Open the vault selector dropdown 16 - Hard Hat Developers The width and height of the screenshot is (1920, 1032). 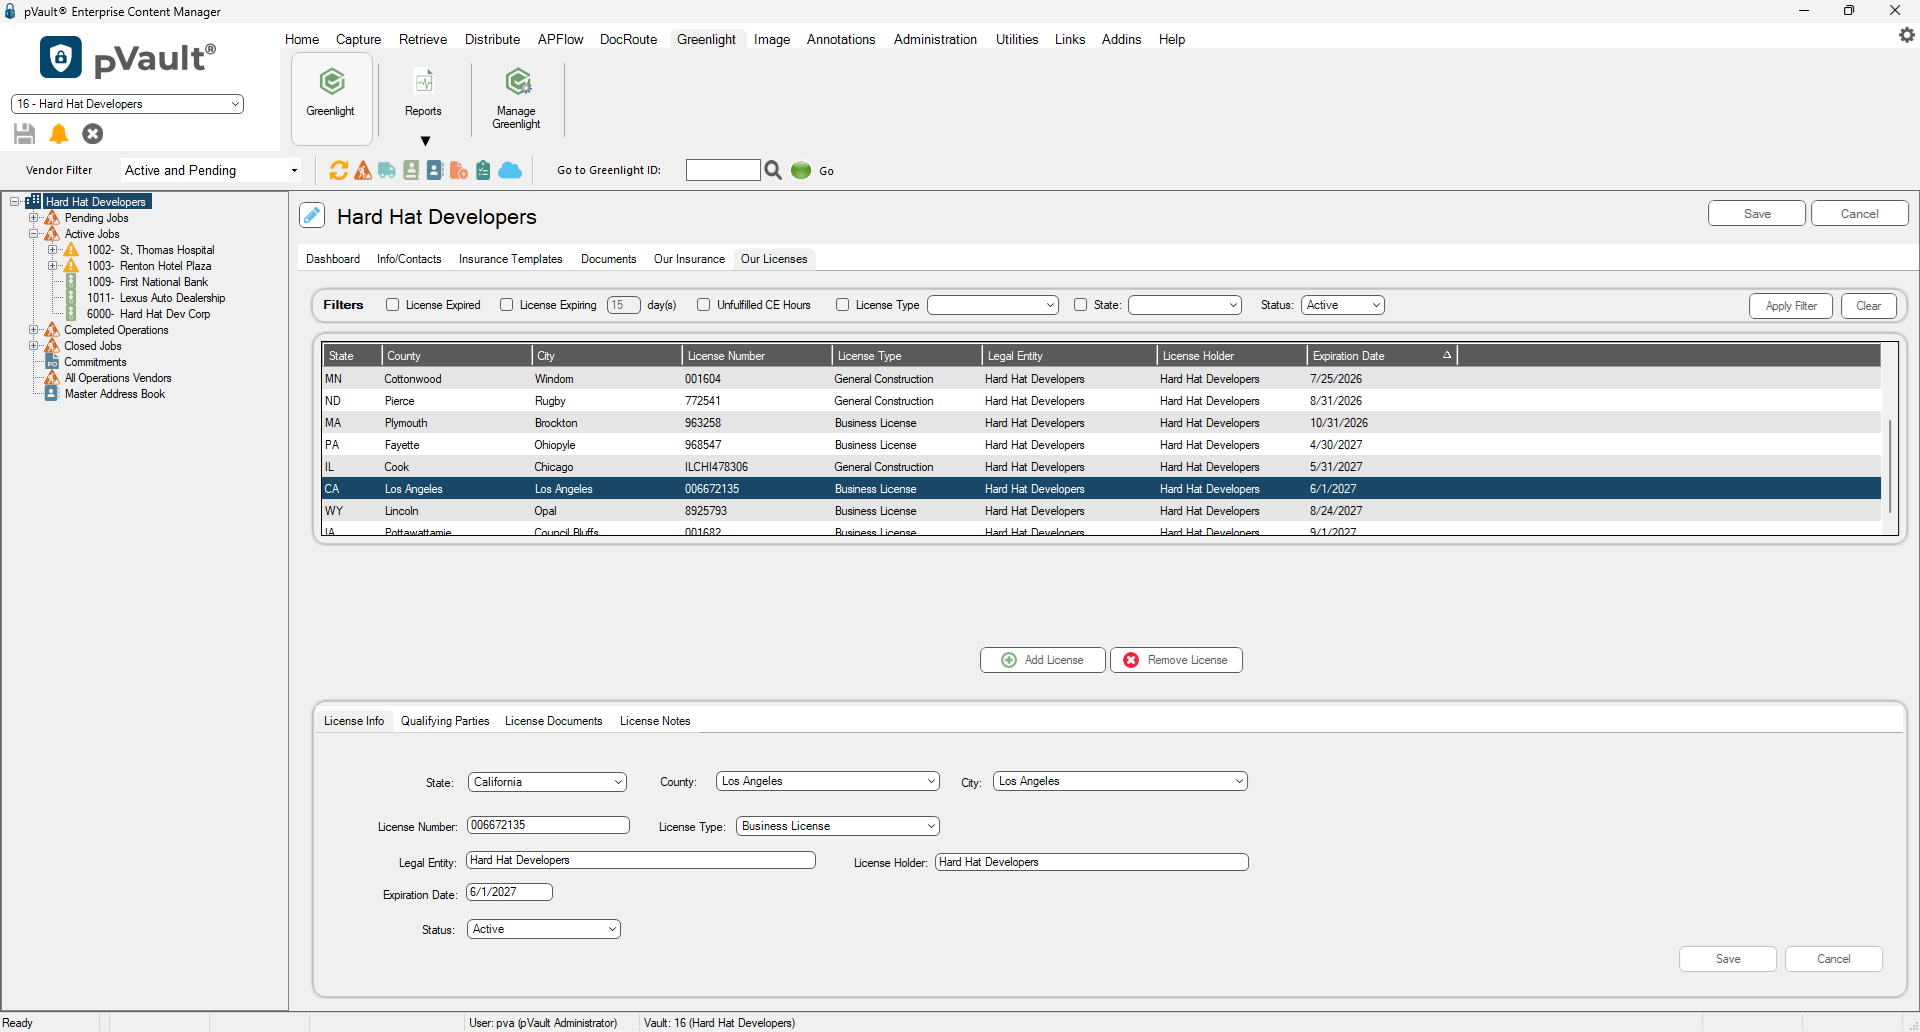coord(127,104)
